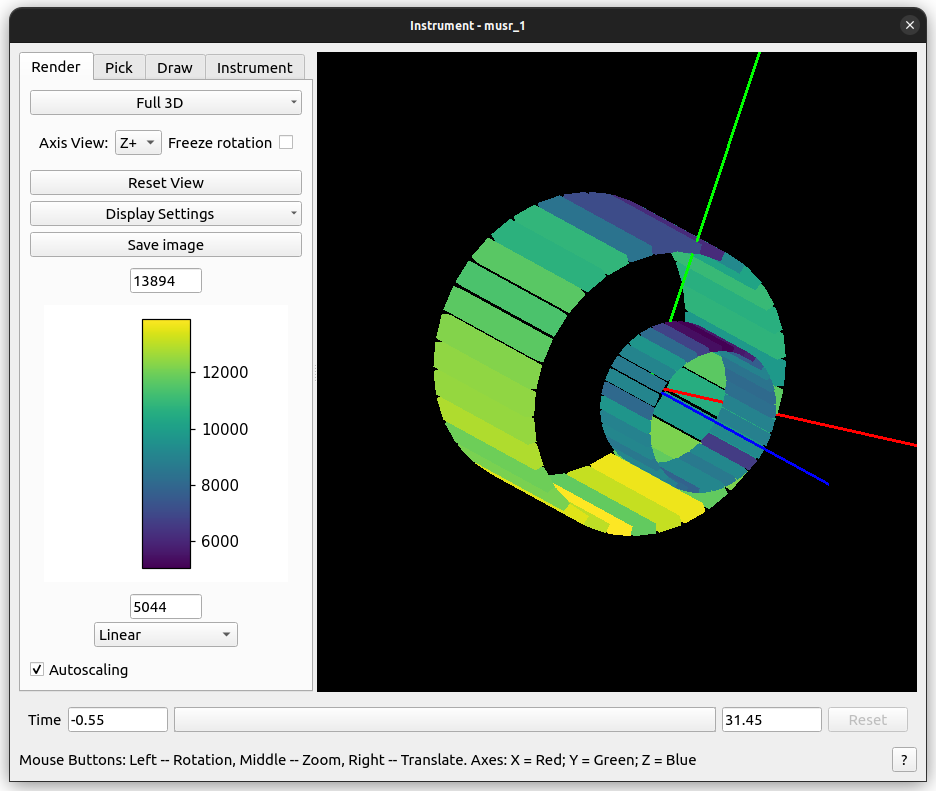
Task: Click the Time start field -0.55
Action: click(x=117, y=720)
